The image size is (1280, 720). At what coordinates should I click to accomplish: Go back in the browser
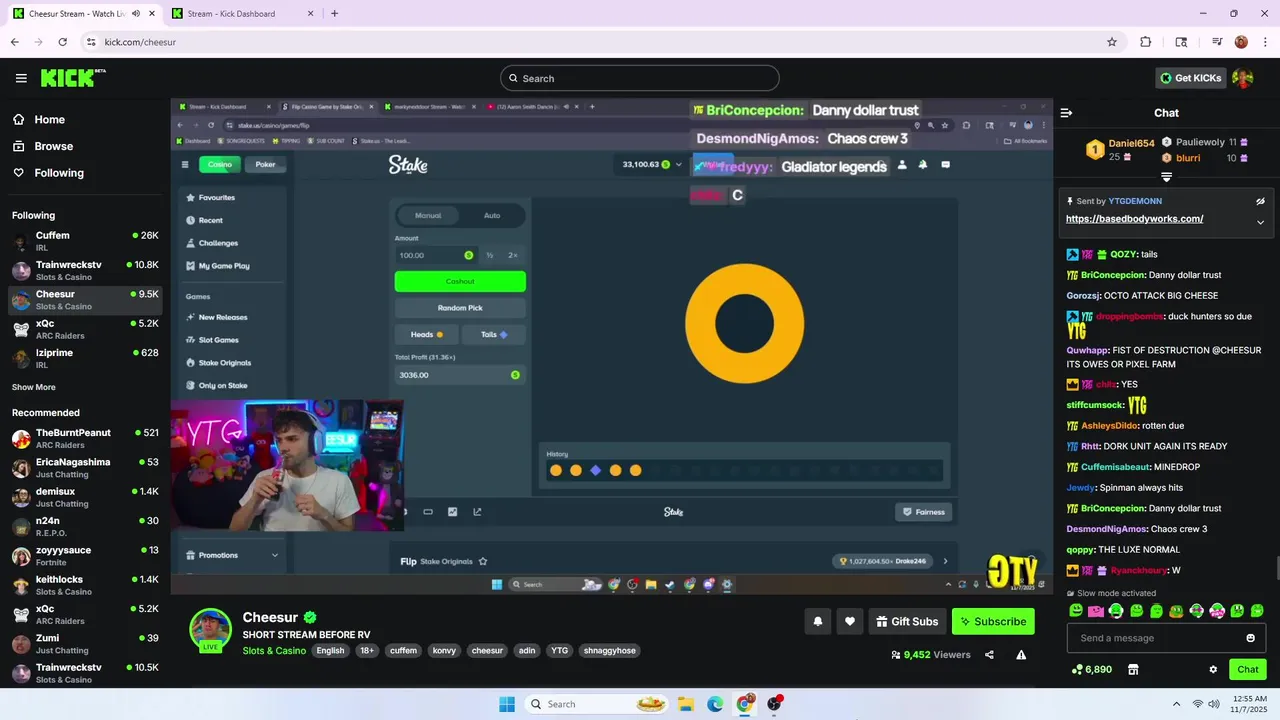(14, 42)
